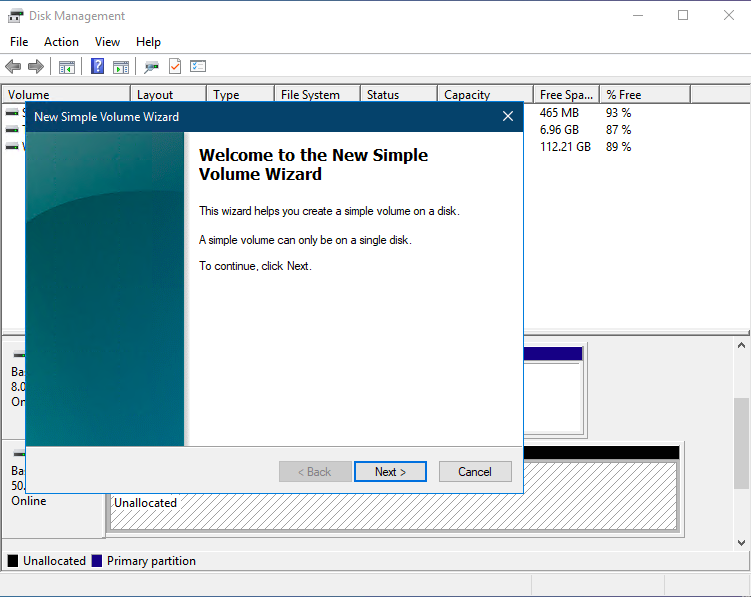
Task: Maximize the Disk Management window
Action: pyautogui.click(x=683, y=15)
